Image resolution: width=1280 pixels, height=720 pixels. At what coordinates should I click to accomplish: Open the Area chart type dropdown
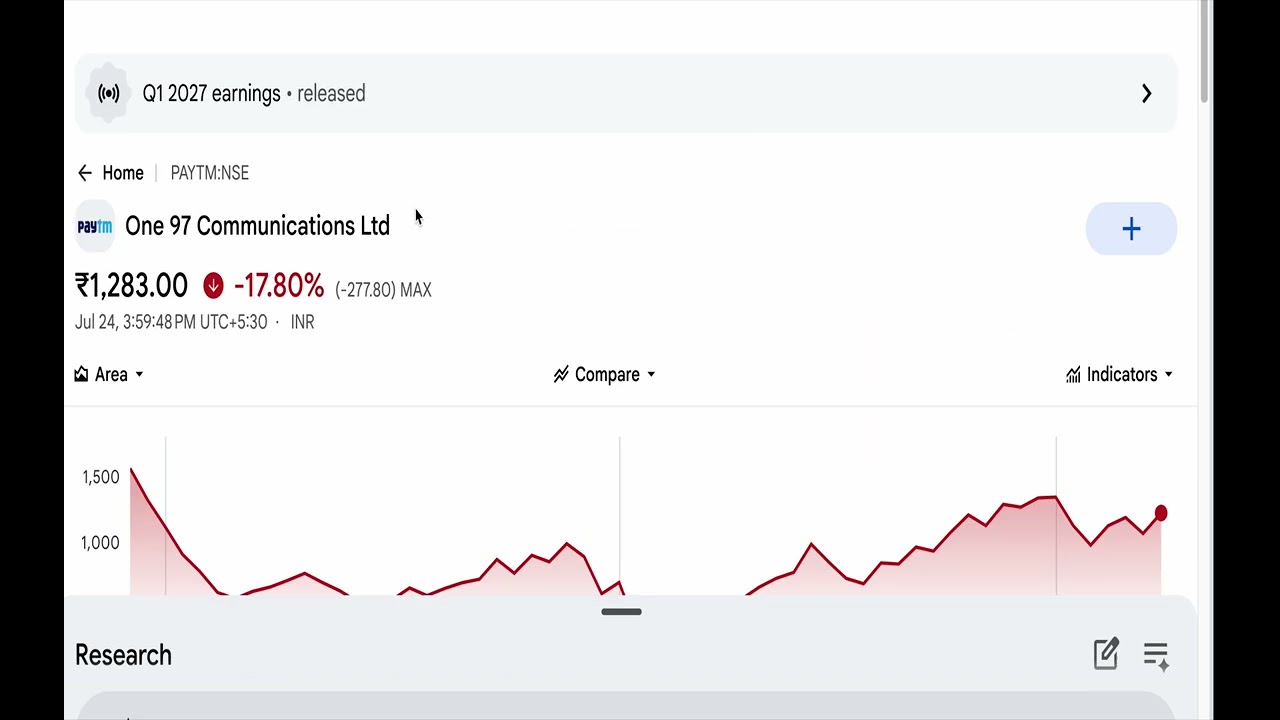click(x=109, y=374)
